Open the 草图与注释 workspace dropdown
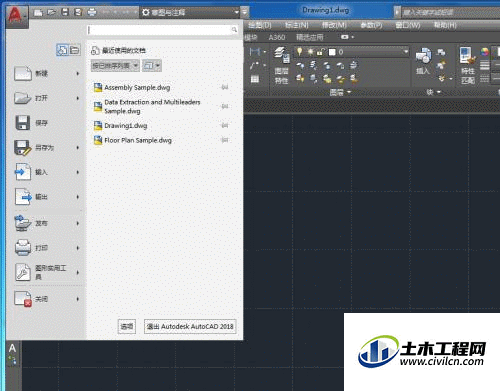This screenshot has height=391, width=500. (190, 13)
